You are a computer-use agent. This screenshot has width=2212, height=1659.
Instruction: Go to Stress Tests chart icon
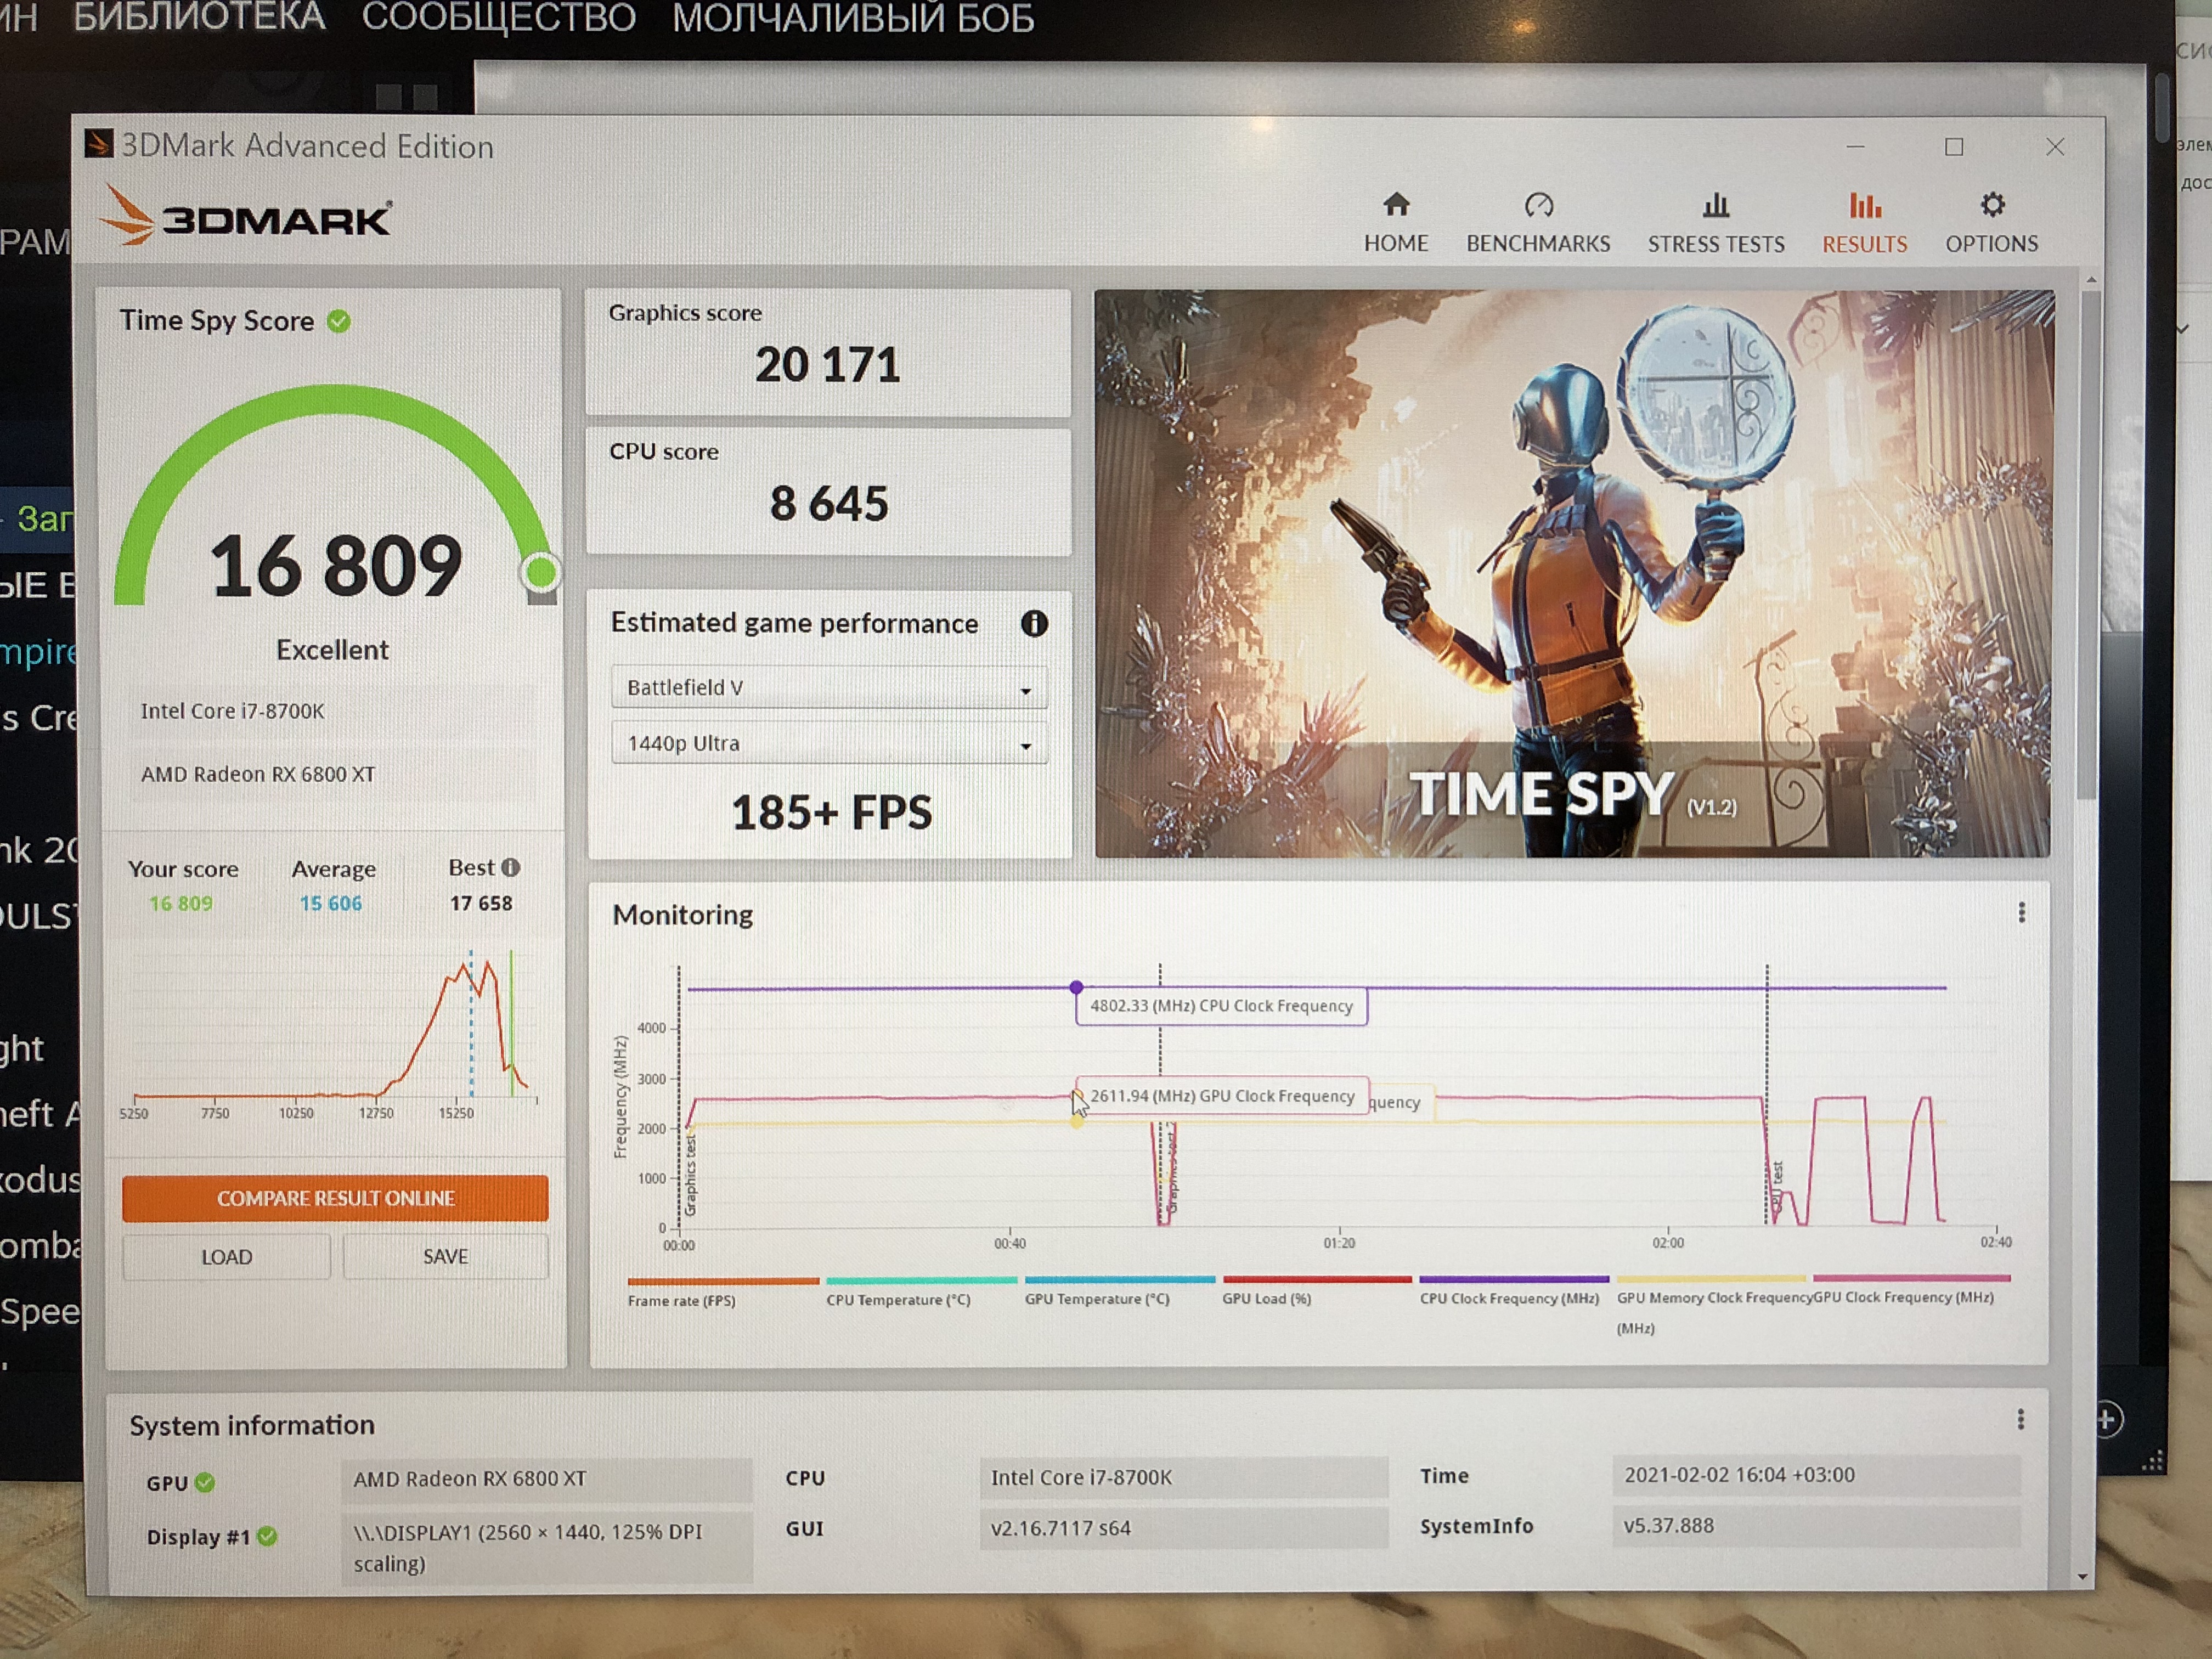[1715, 205]
